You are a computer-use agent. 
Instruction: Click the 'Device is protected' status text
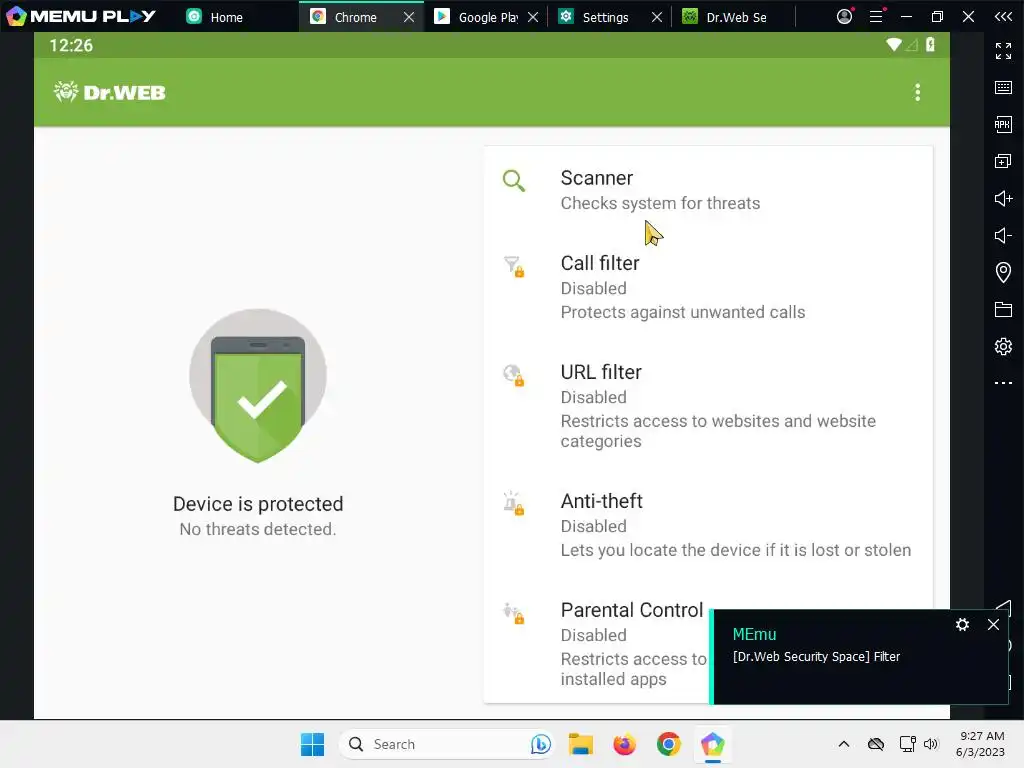[x=258, y=504]
